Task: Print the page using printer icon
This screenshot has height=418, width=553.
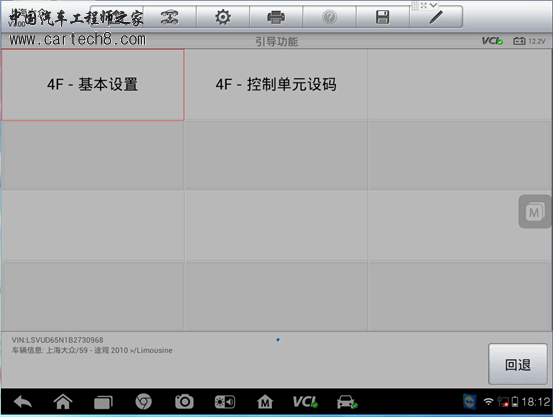Action: [x=276, y=17]
